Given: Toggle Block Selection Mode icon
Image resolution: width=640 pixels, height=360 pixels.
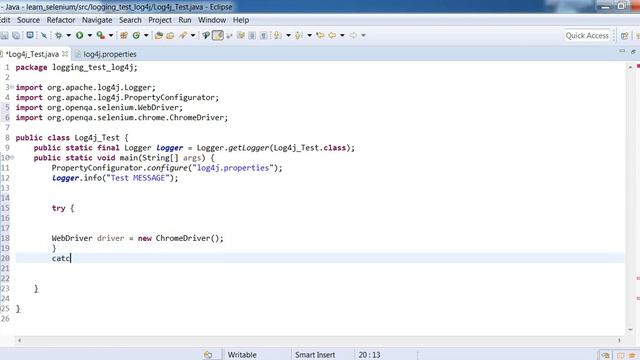Looking at the screenshot, I should tap(252, 36).
